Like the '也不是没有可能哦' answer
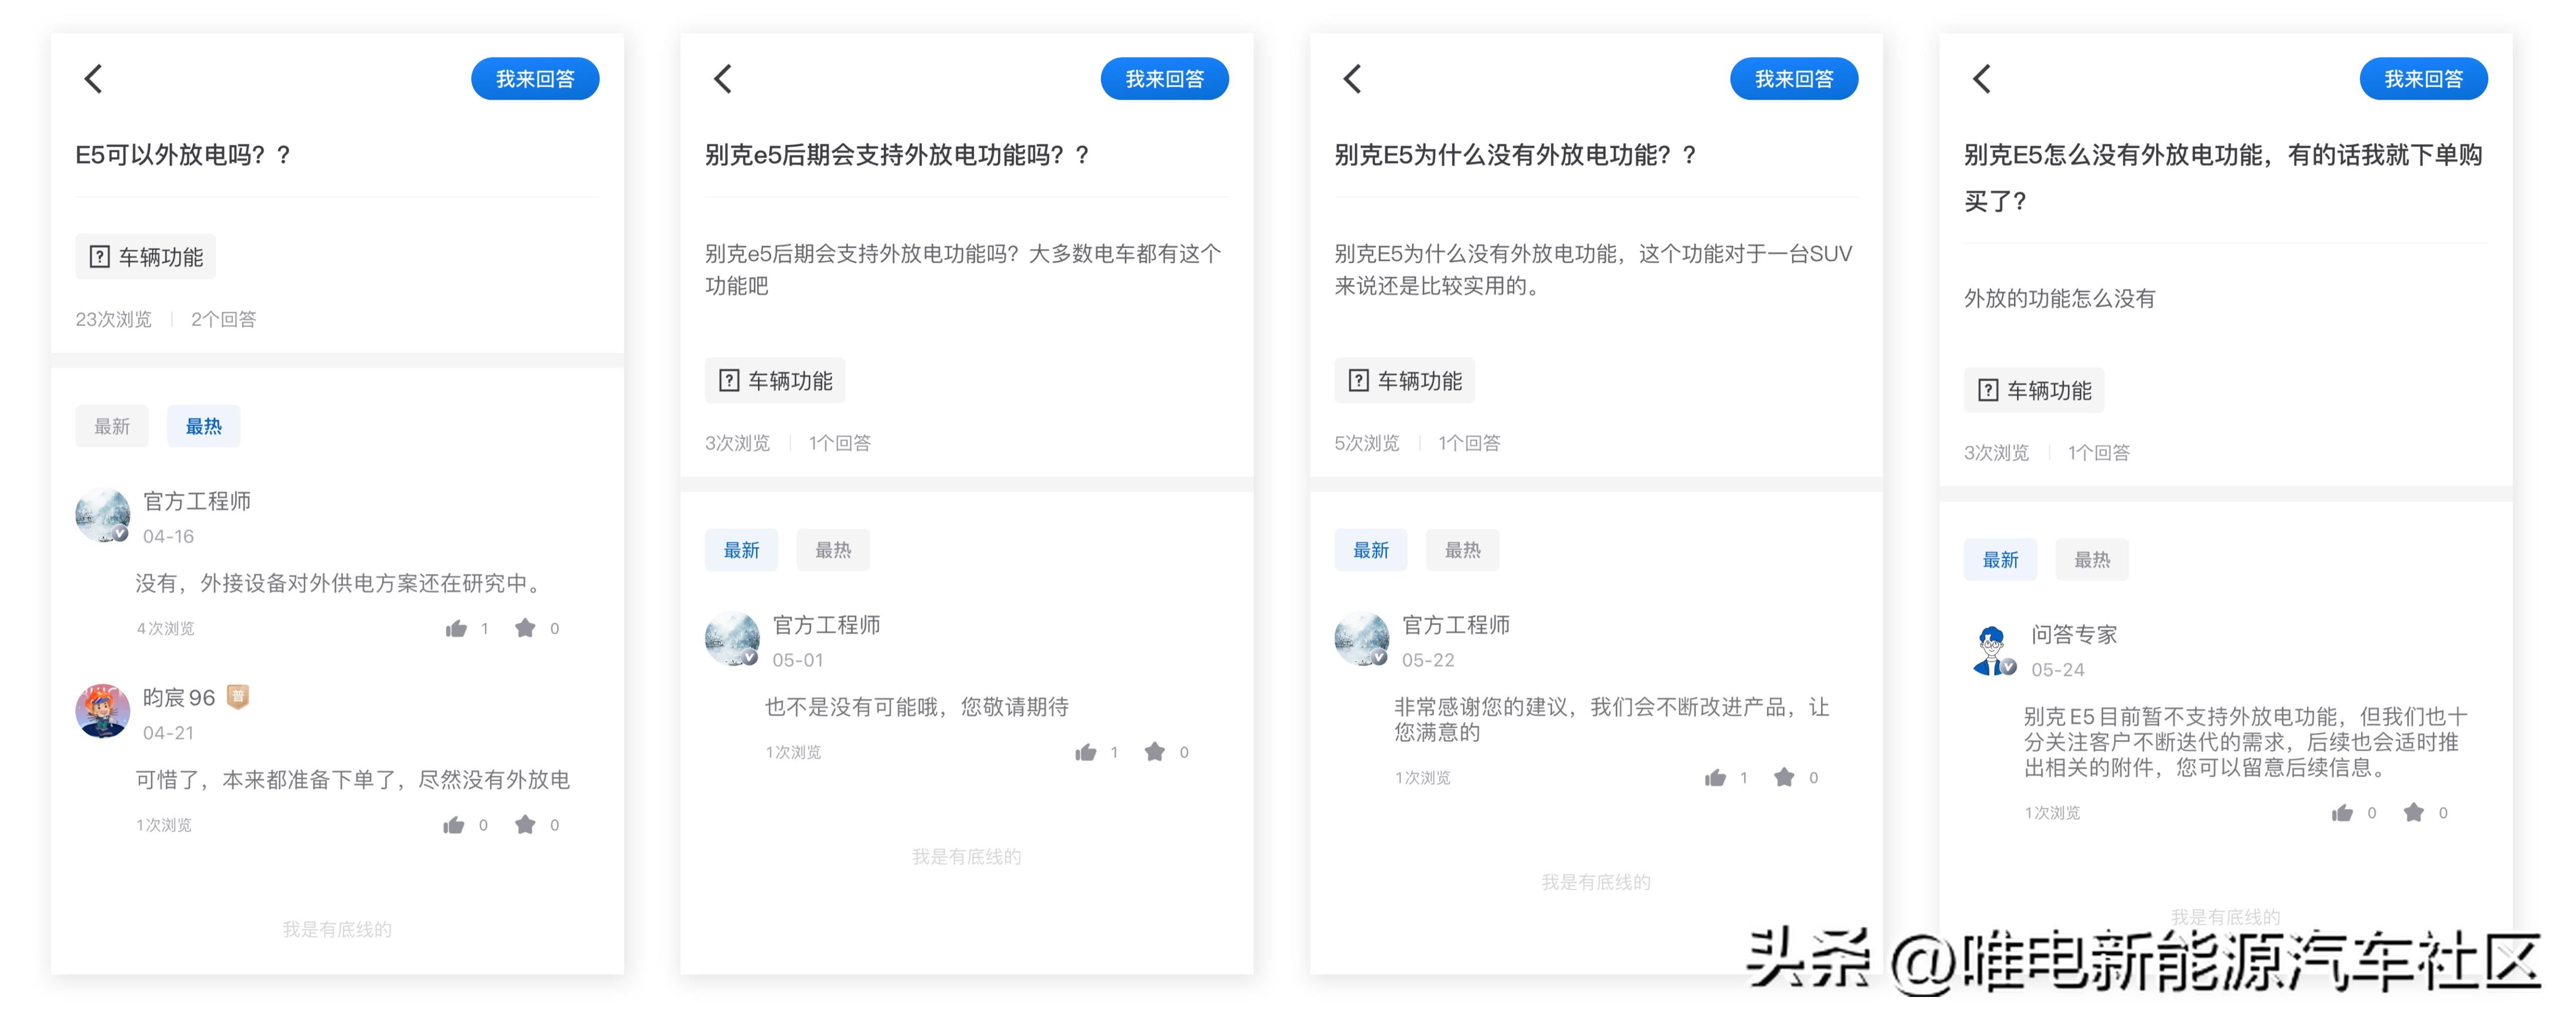Image resolution: width=2576 pixels, height=1023 pixels. pyautogui.click(x=1086, y=752)
